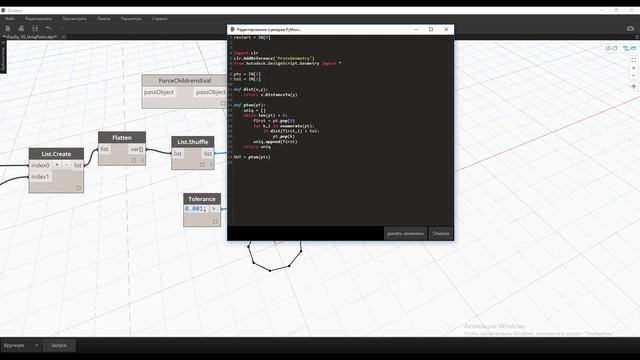This screenshot has height=360, width=640.
Task: Click the Run (Запуск) button
Action: 59,345
